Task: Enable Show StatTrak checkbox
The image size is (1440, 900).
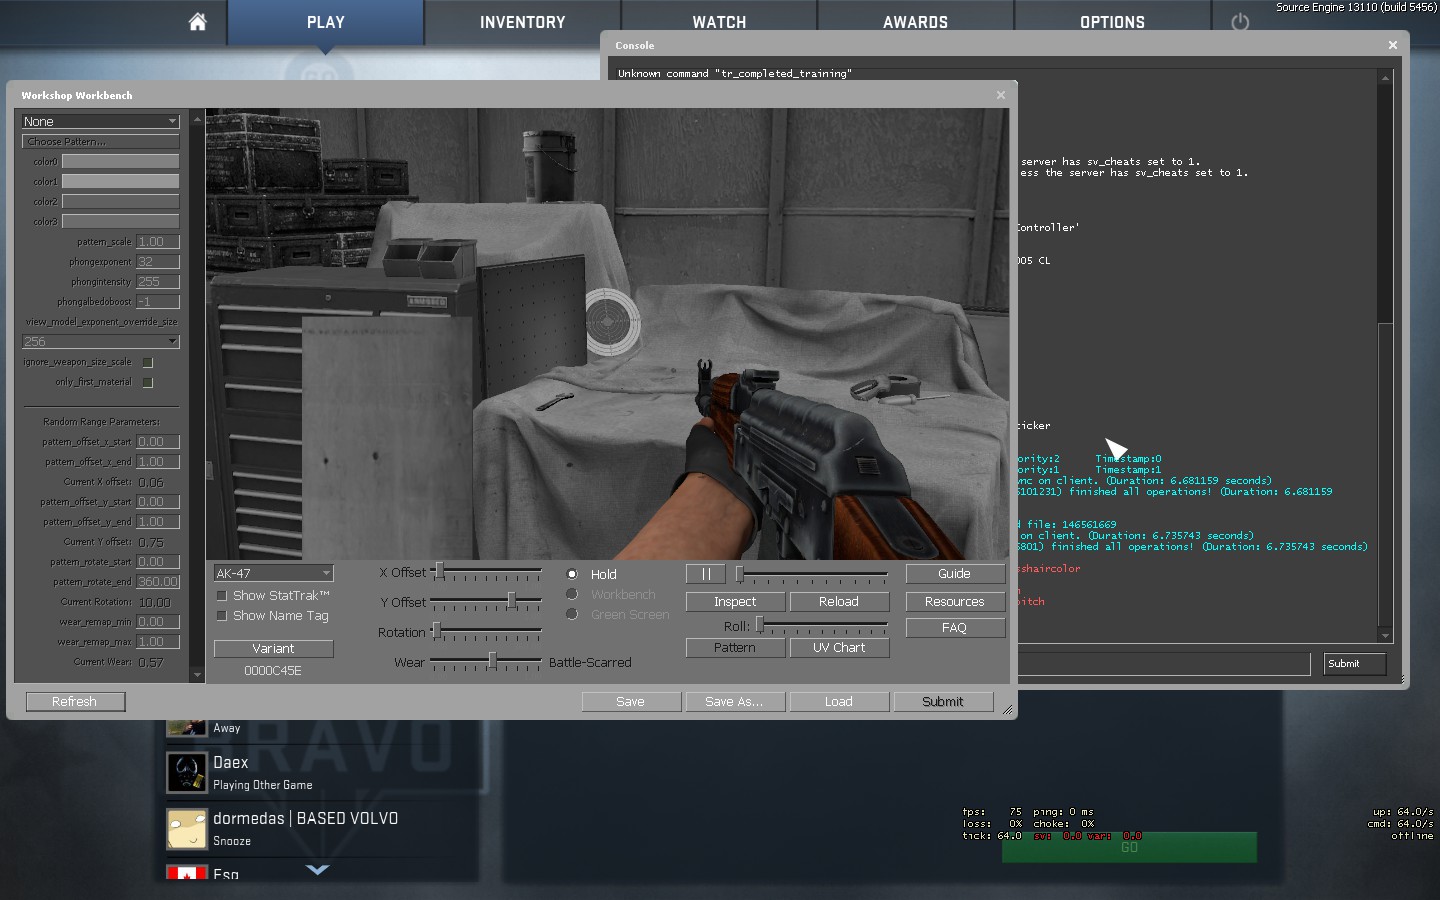Action: click(x=222, y=596)
